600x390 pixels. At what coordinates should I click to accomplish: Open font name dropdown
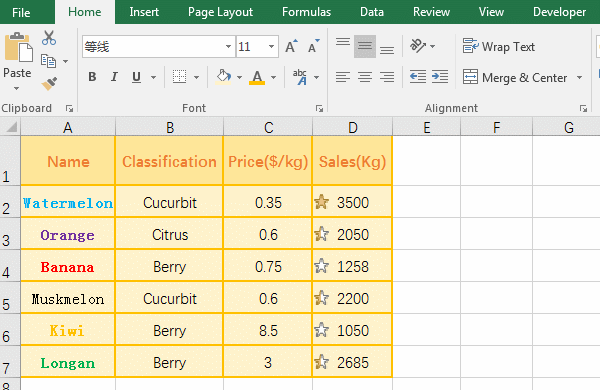(228, 47)
